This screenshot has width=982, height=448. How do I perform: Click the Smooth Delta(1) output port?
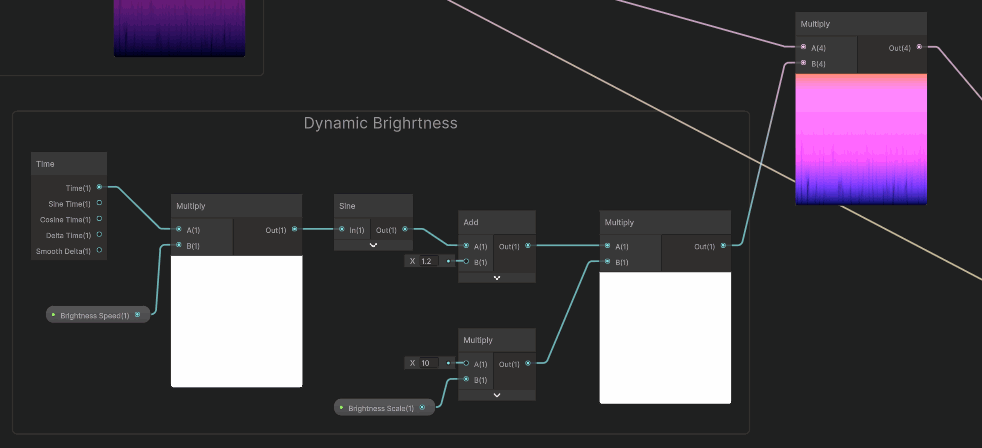click(x=99, y=250)
